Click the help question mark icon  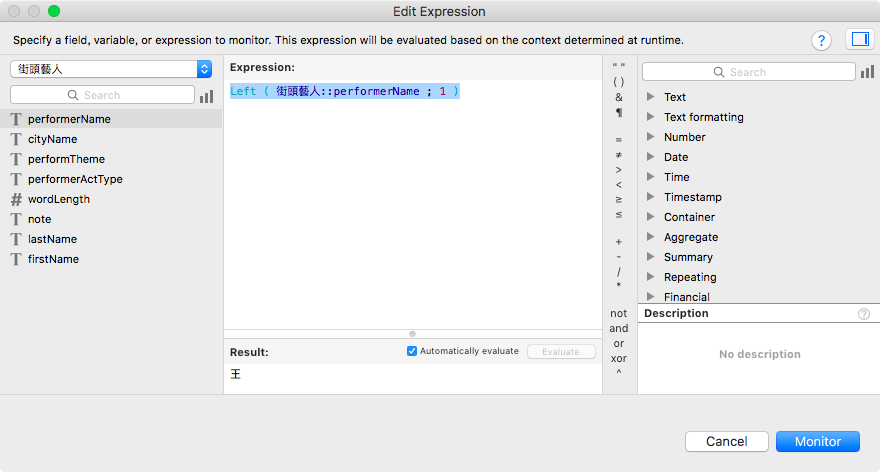pos(821,40)
